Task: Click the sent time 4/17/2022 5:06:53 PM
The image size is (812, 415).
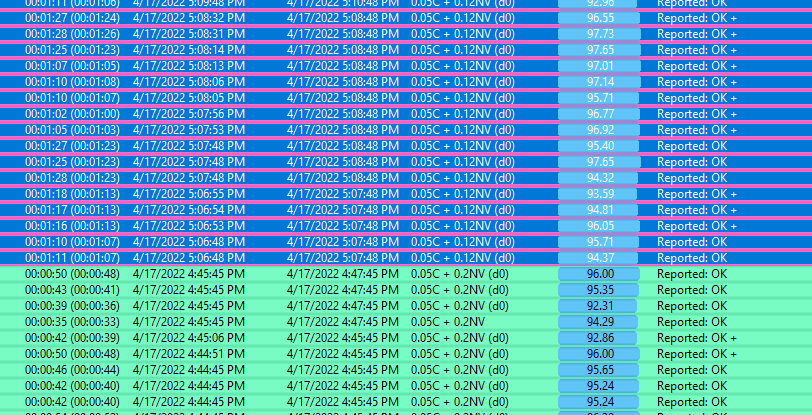Action: click(x=188, y=226)
